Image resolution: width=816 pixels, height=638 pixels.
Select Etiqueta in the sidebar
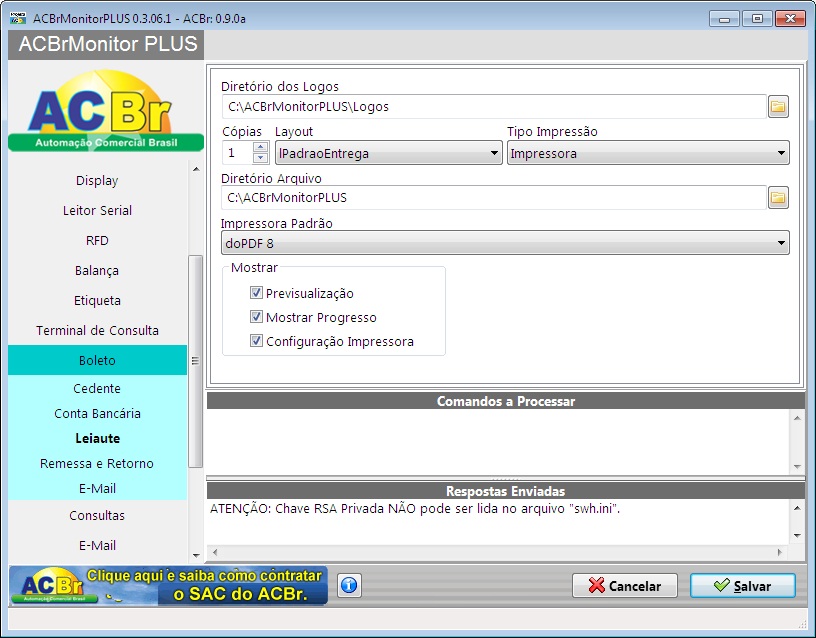pyautogui.click(x=97, y=301)
